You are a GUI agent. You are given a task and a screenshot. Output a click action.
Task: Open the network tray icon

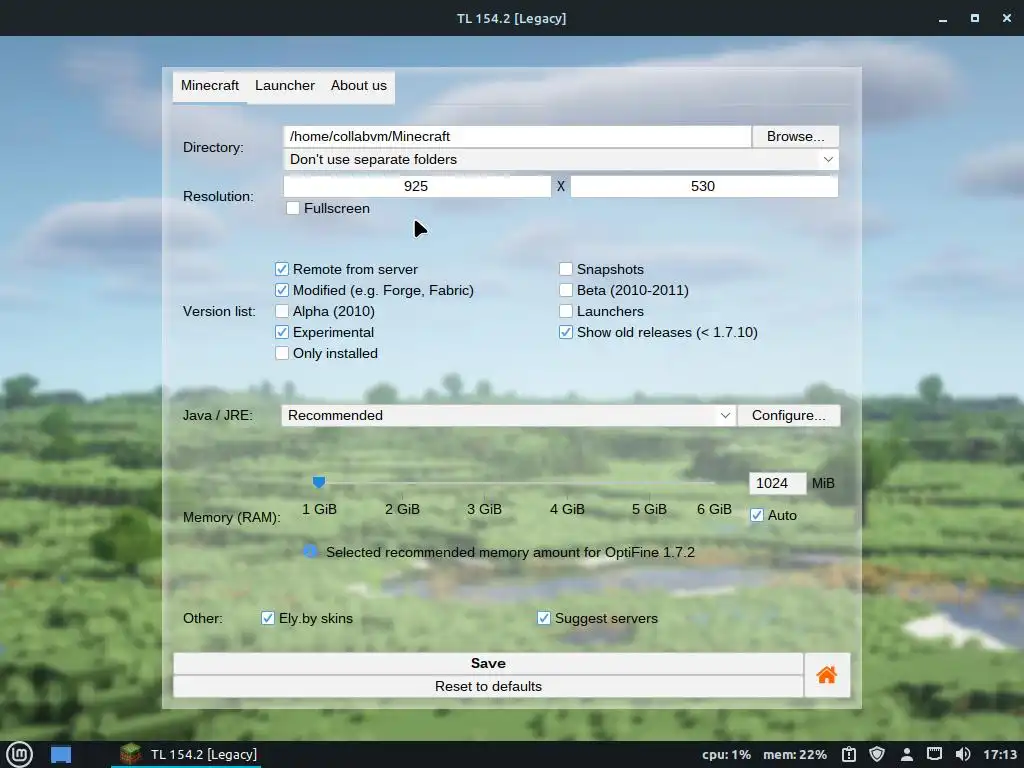(935, 754)
